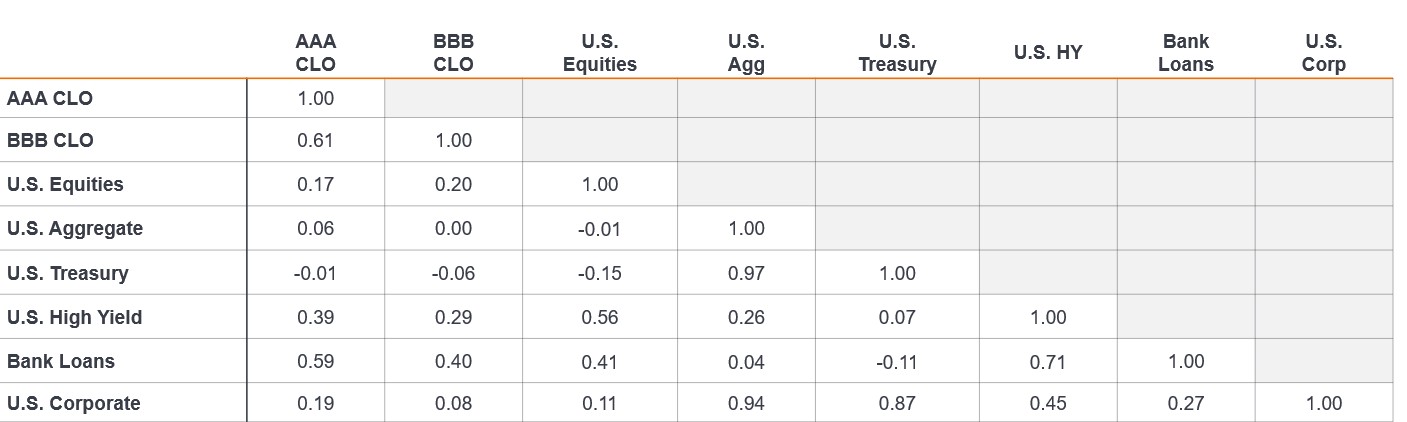Click the AAA CLO column header
This screenshot has height=422, width=1407.
pyautogui.click(x=316, y=53)
